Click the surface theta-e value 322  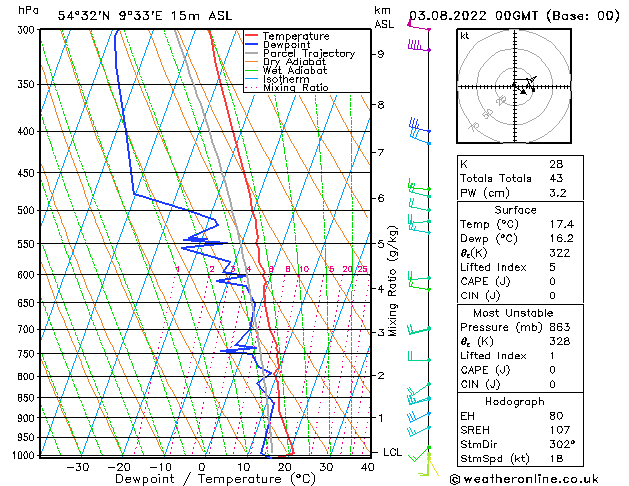560,253
